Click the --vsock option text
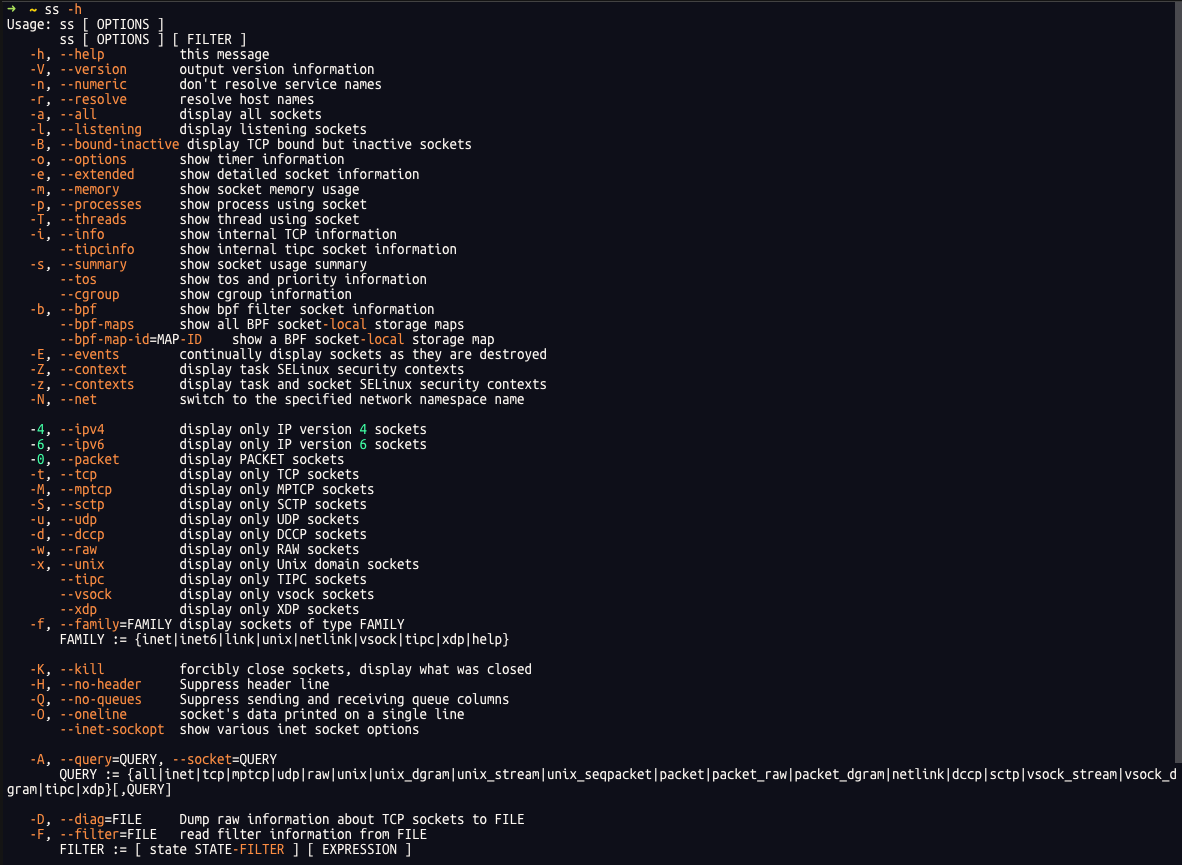 tap(85, 594)
